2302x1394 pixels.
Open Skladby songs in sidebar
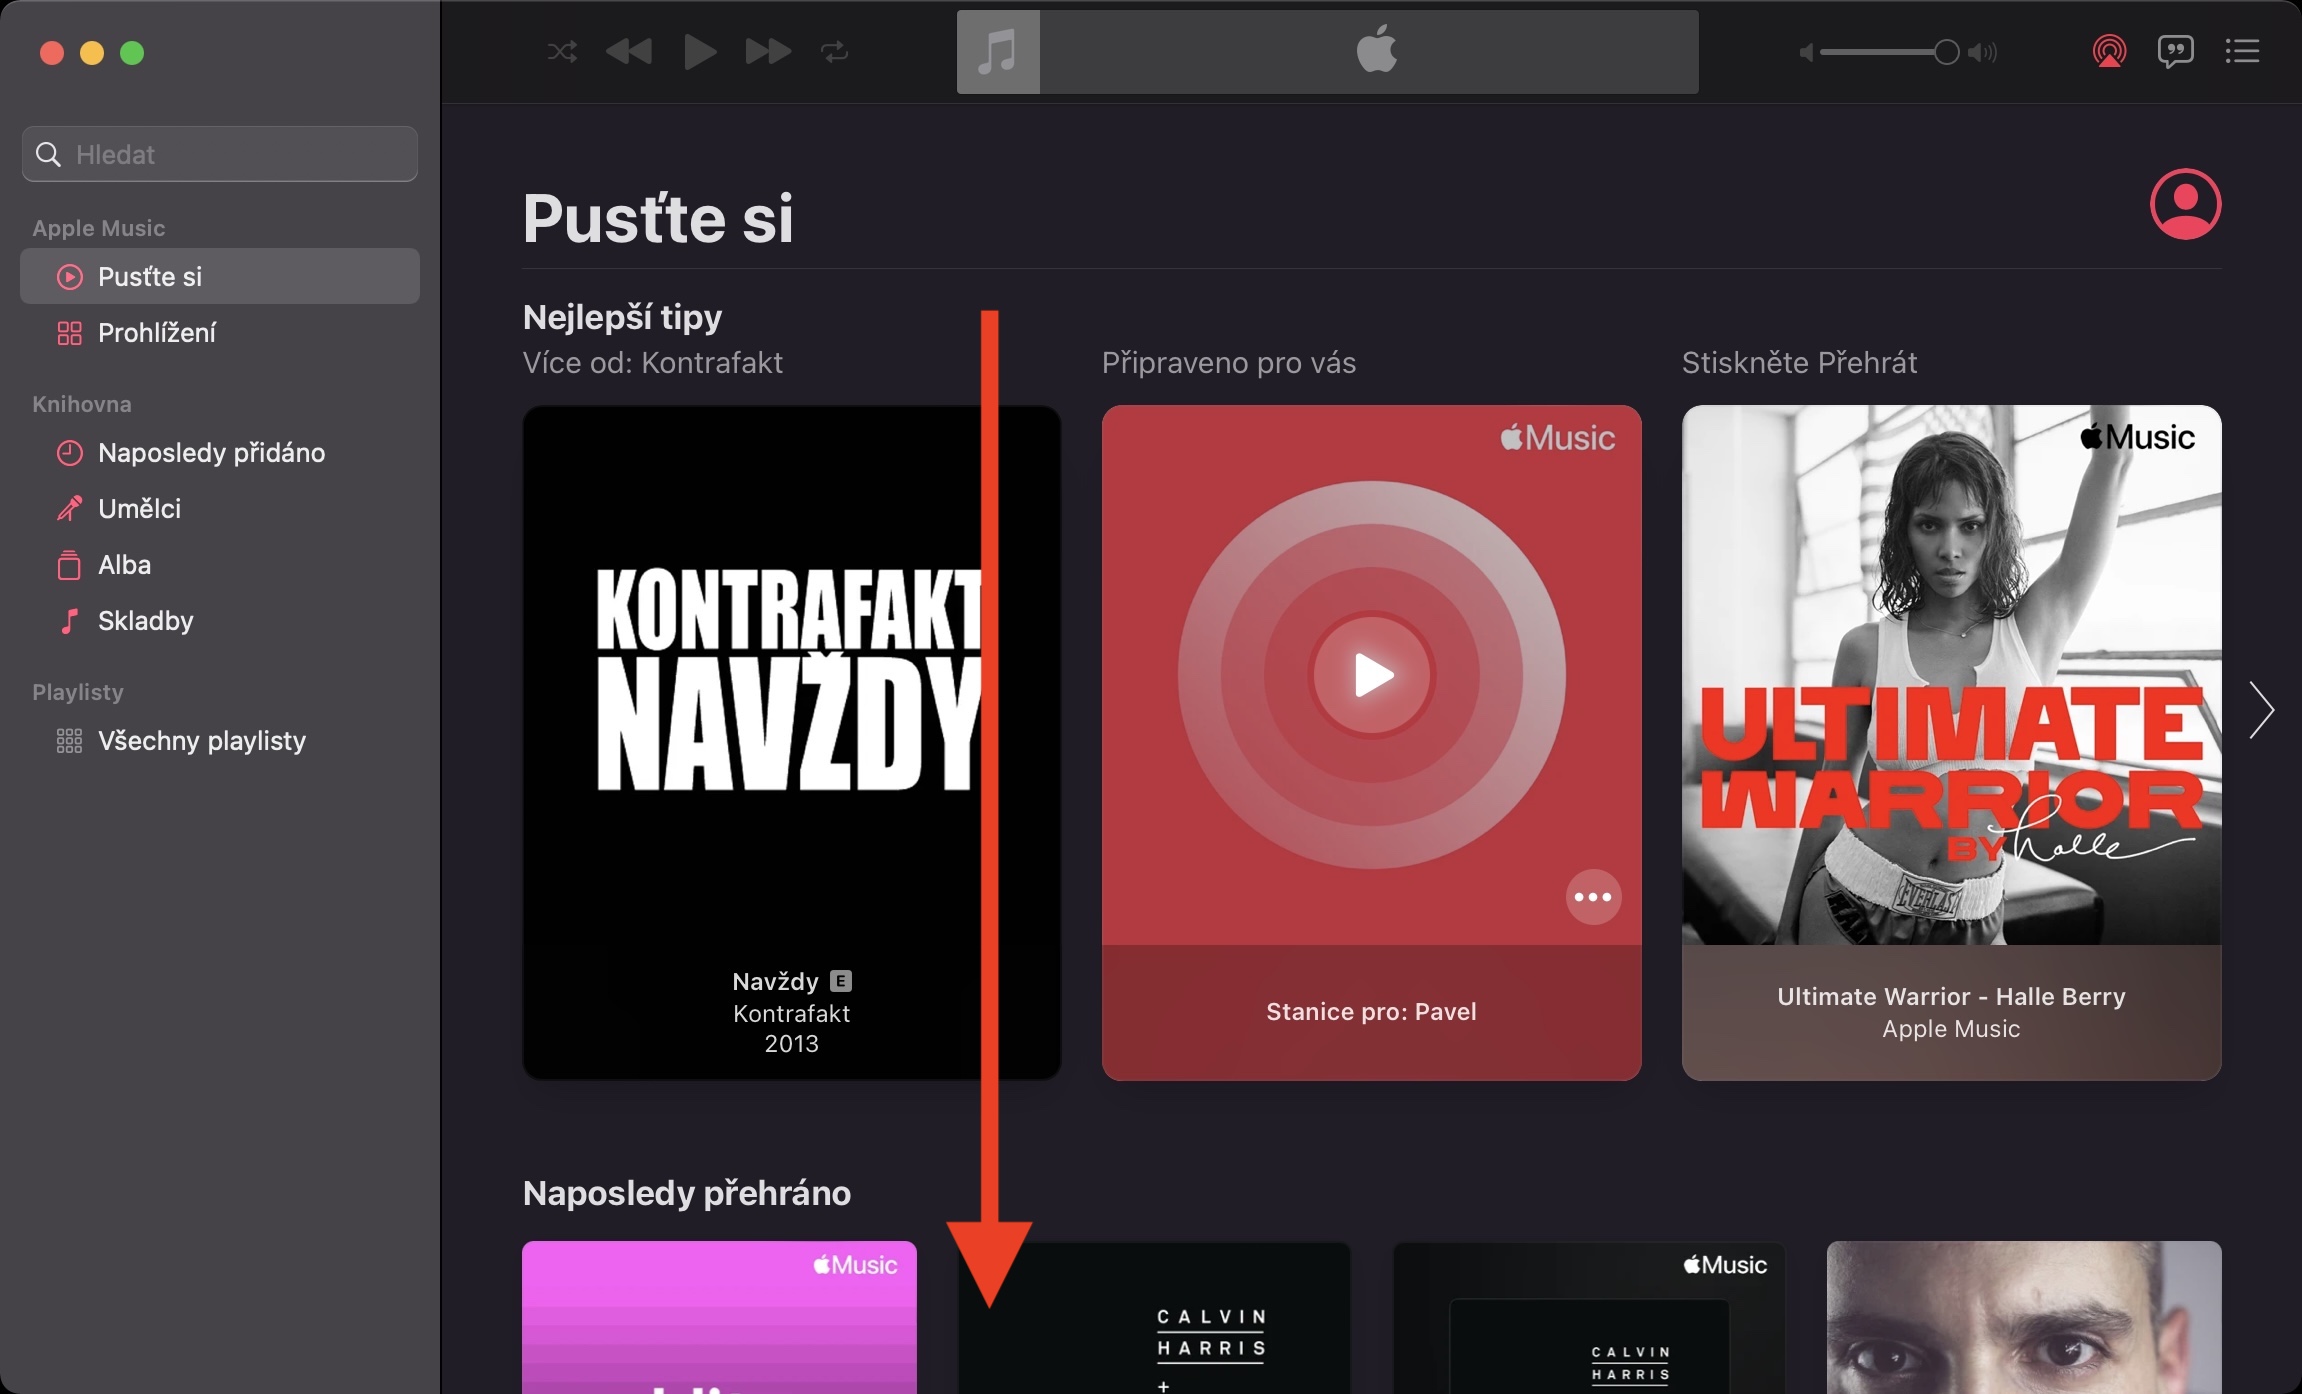click(145, 621)
